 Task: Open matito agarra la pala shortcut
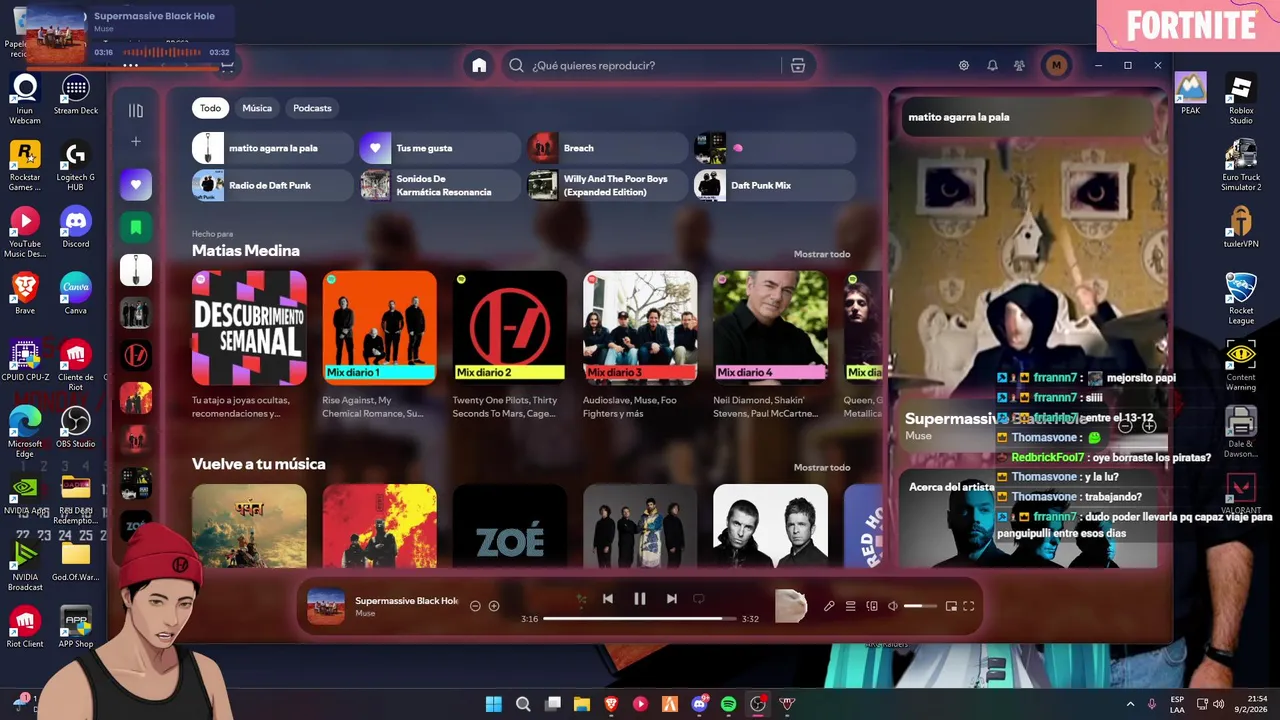273,148
